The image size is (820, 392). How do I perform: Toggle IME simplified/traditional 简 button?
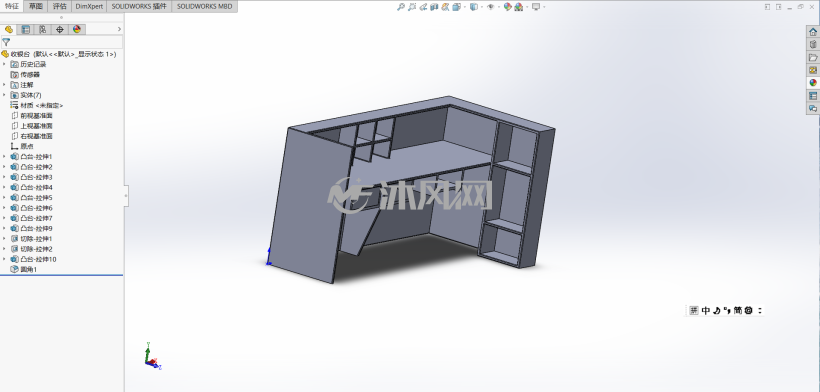click(737, 310)
